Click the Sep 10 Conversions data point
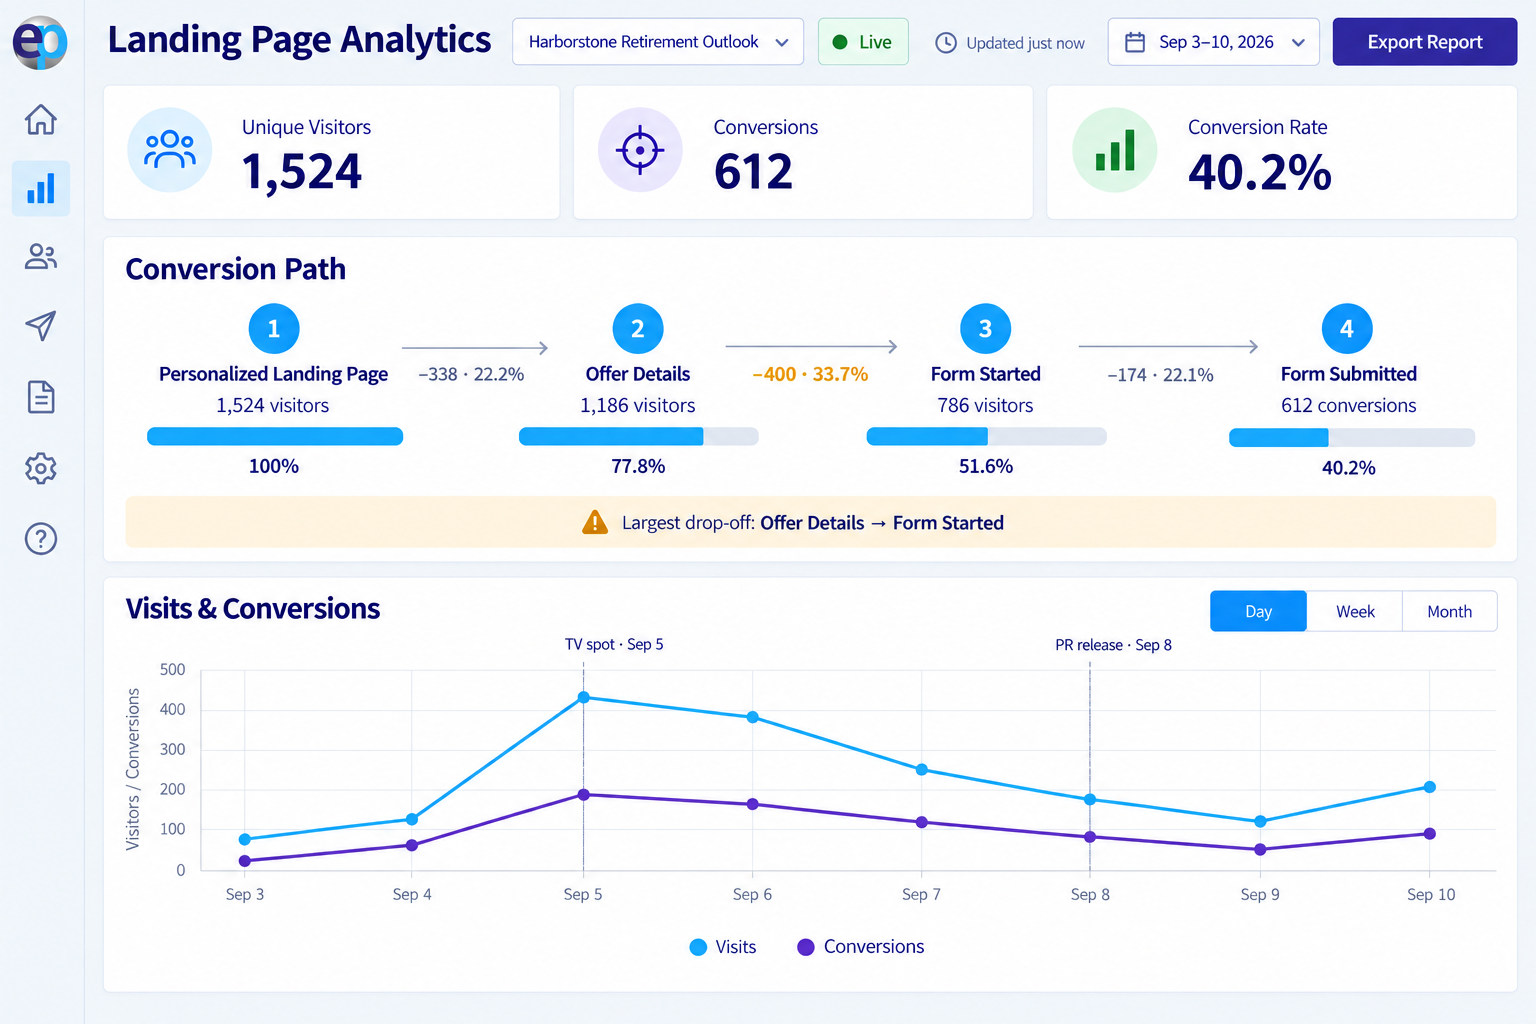This screenshot has height=1024, width=1536. click(x=1430, y=834)
